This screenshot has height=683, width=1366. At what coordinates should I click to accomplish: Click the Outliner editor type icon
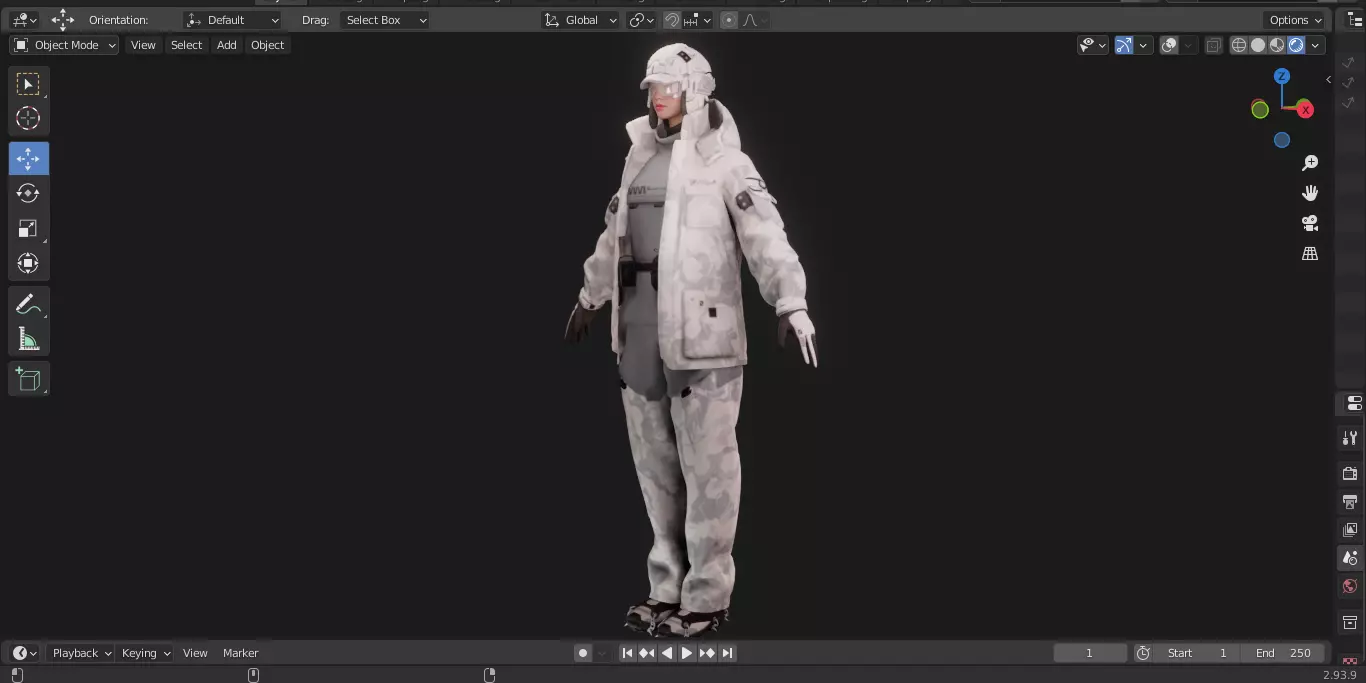(x=1355, y=20)
